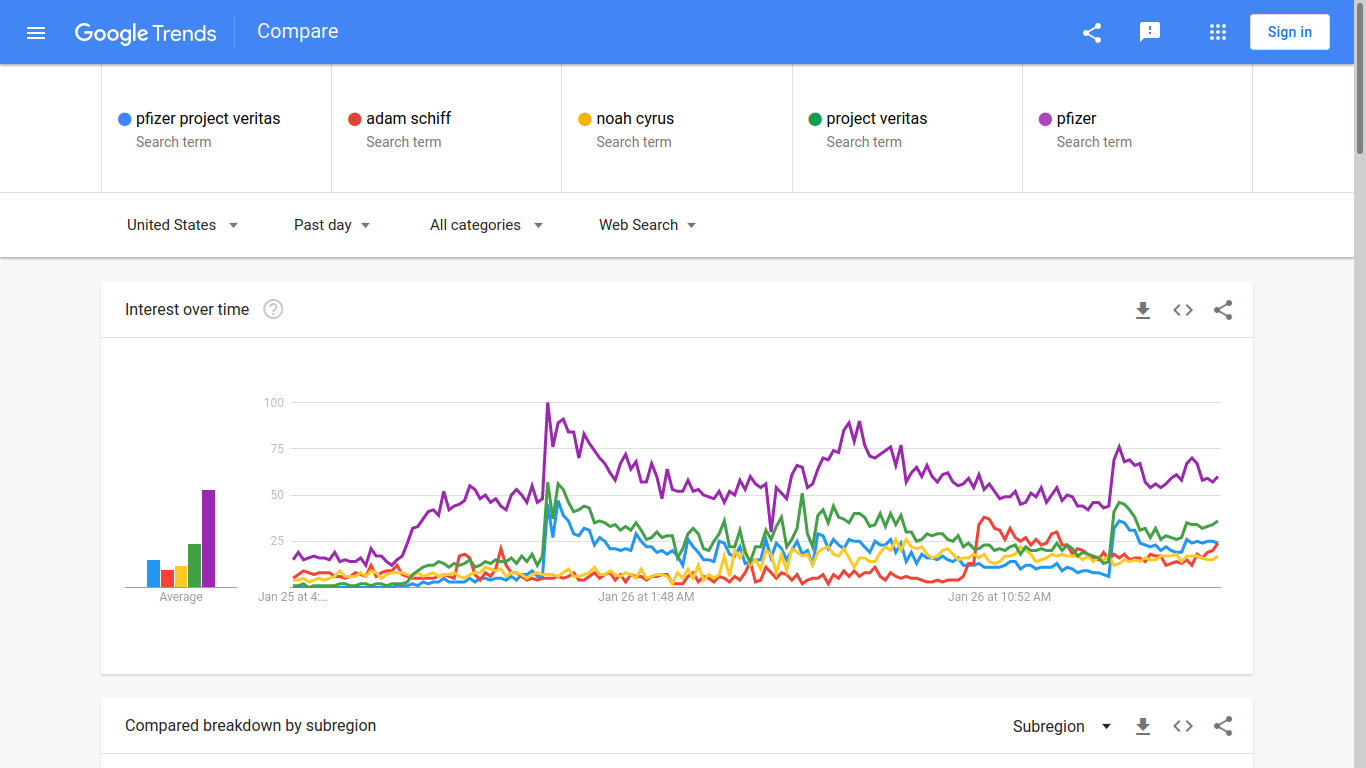Click the 'Interest over time' heading
Viewport: 1366px width, 768px height.
pos(187,310)
